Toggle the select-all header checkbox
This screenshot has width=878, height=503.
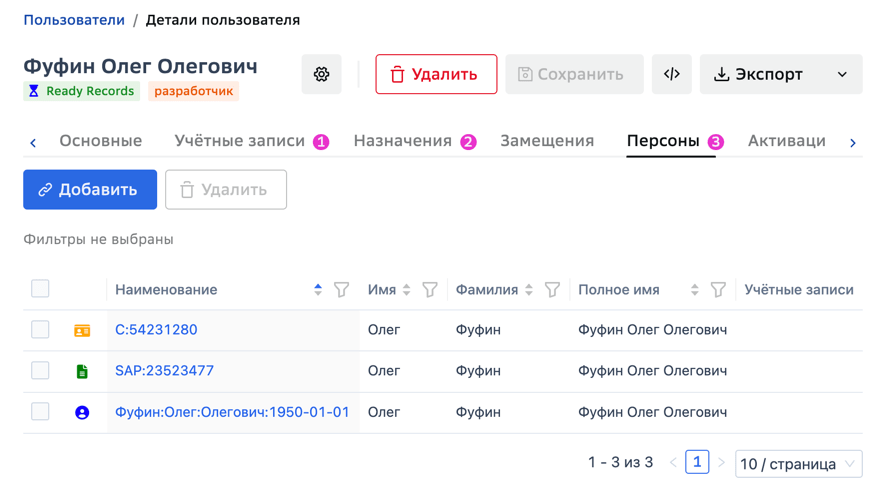[x=40, y=288]
